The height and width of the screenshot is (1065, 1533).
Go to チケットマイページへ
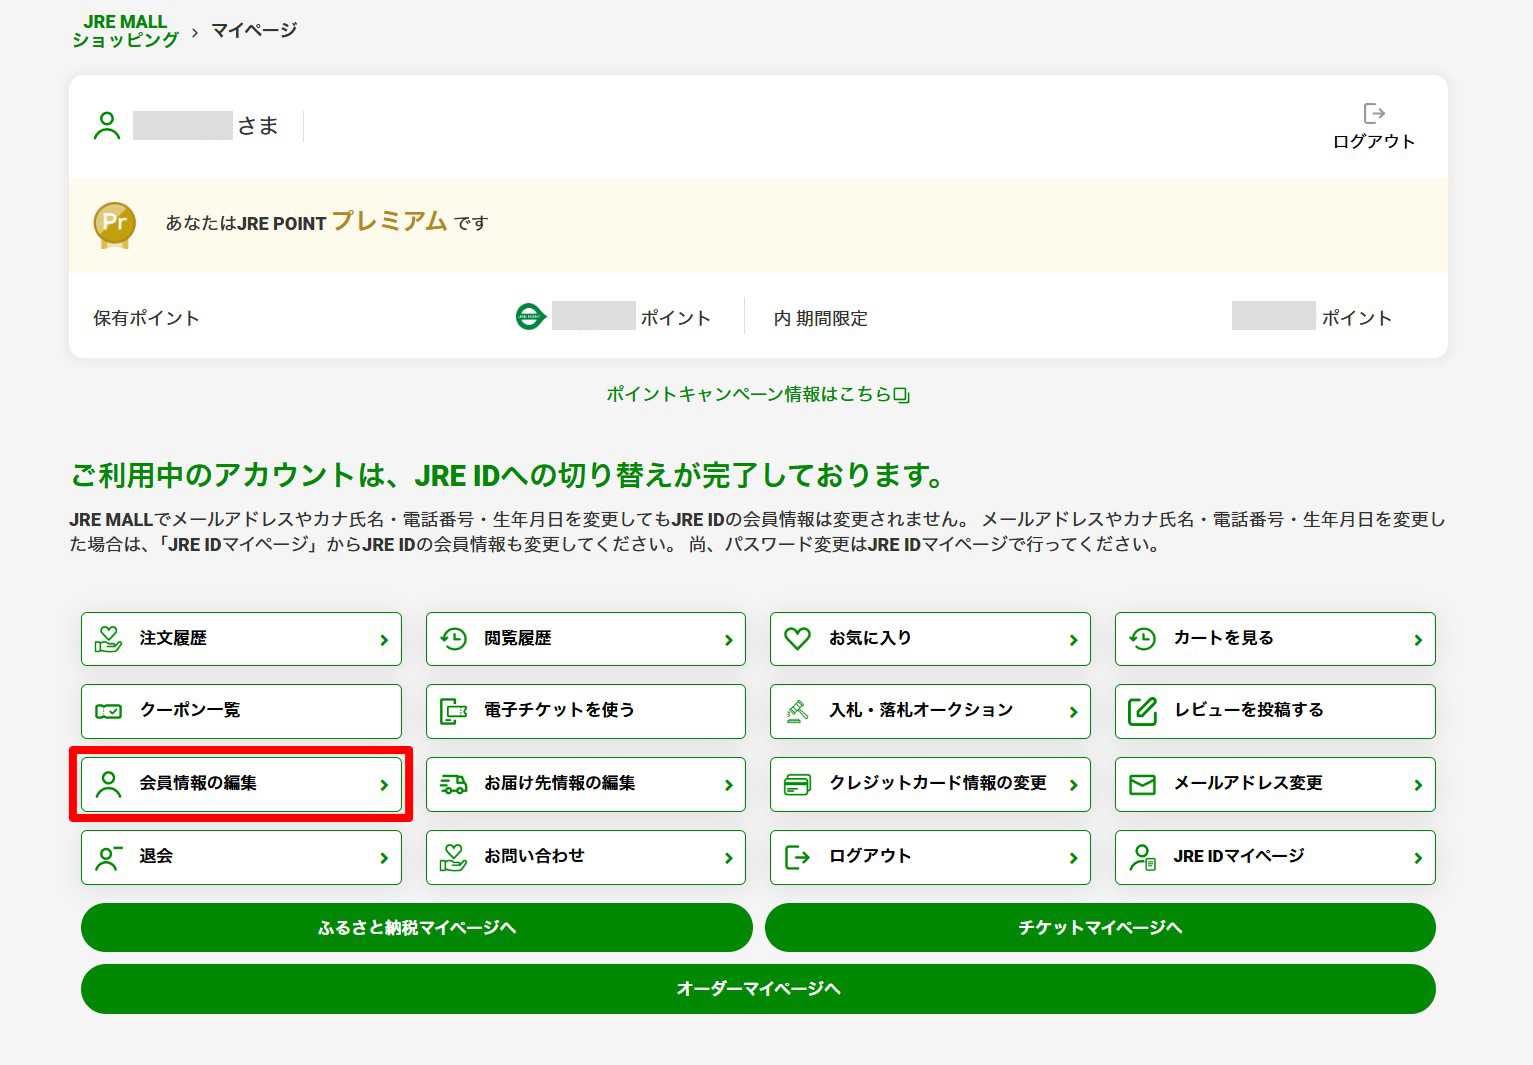coord(1100,928)
